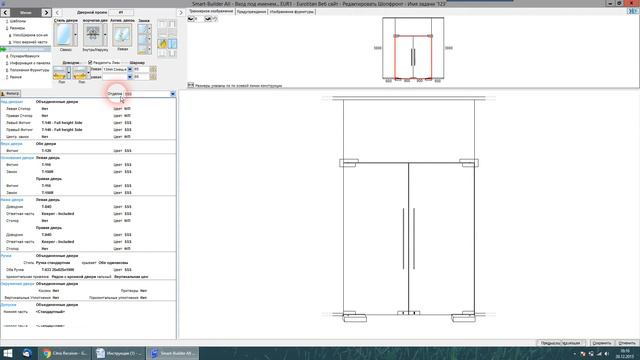Open the Допуски section link
Image resolution: width=640 pixels, height=360 pixels.
[x=9, y=304]
